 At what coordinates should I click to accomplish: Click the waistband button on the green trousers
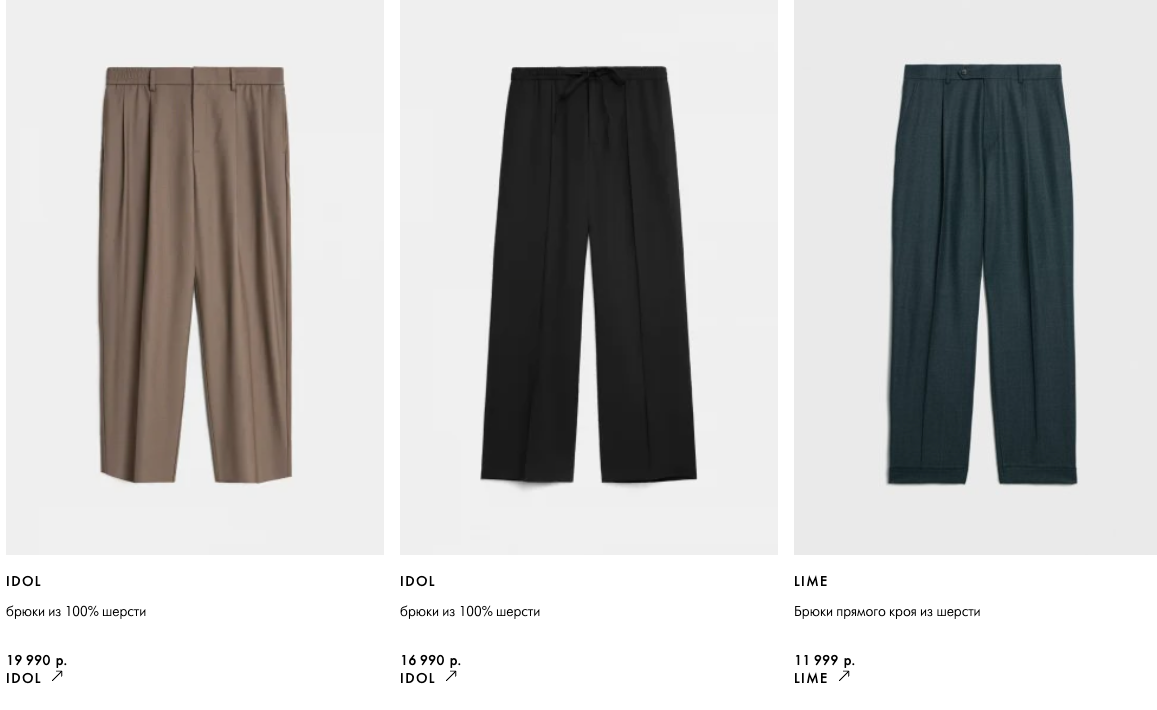click(962, 72)
